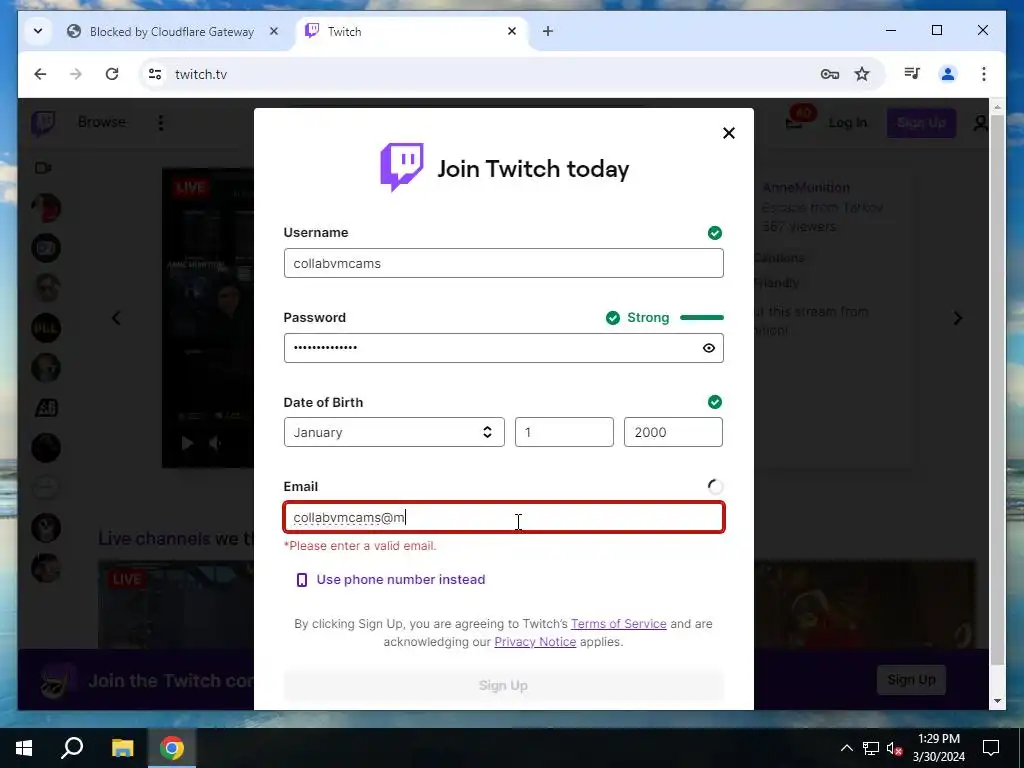Image resolution: width=1024 pixels, height=768 pixels.
Task: Show next carousel stream with right arrow
Action: 957,318
